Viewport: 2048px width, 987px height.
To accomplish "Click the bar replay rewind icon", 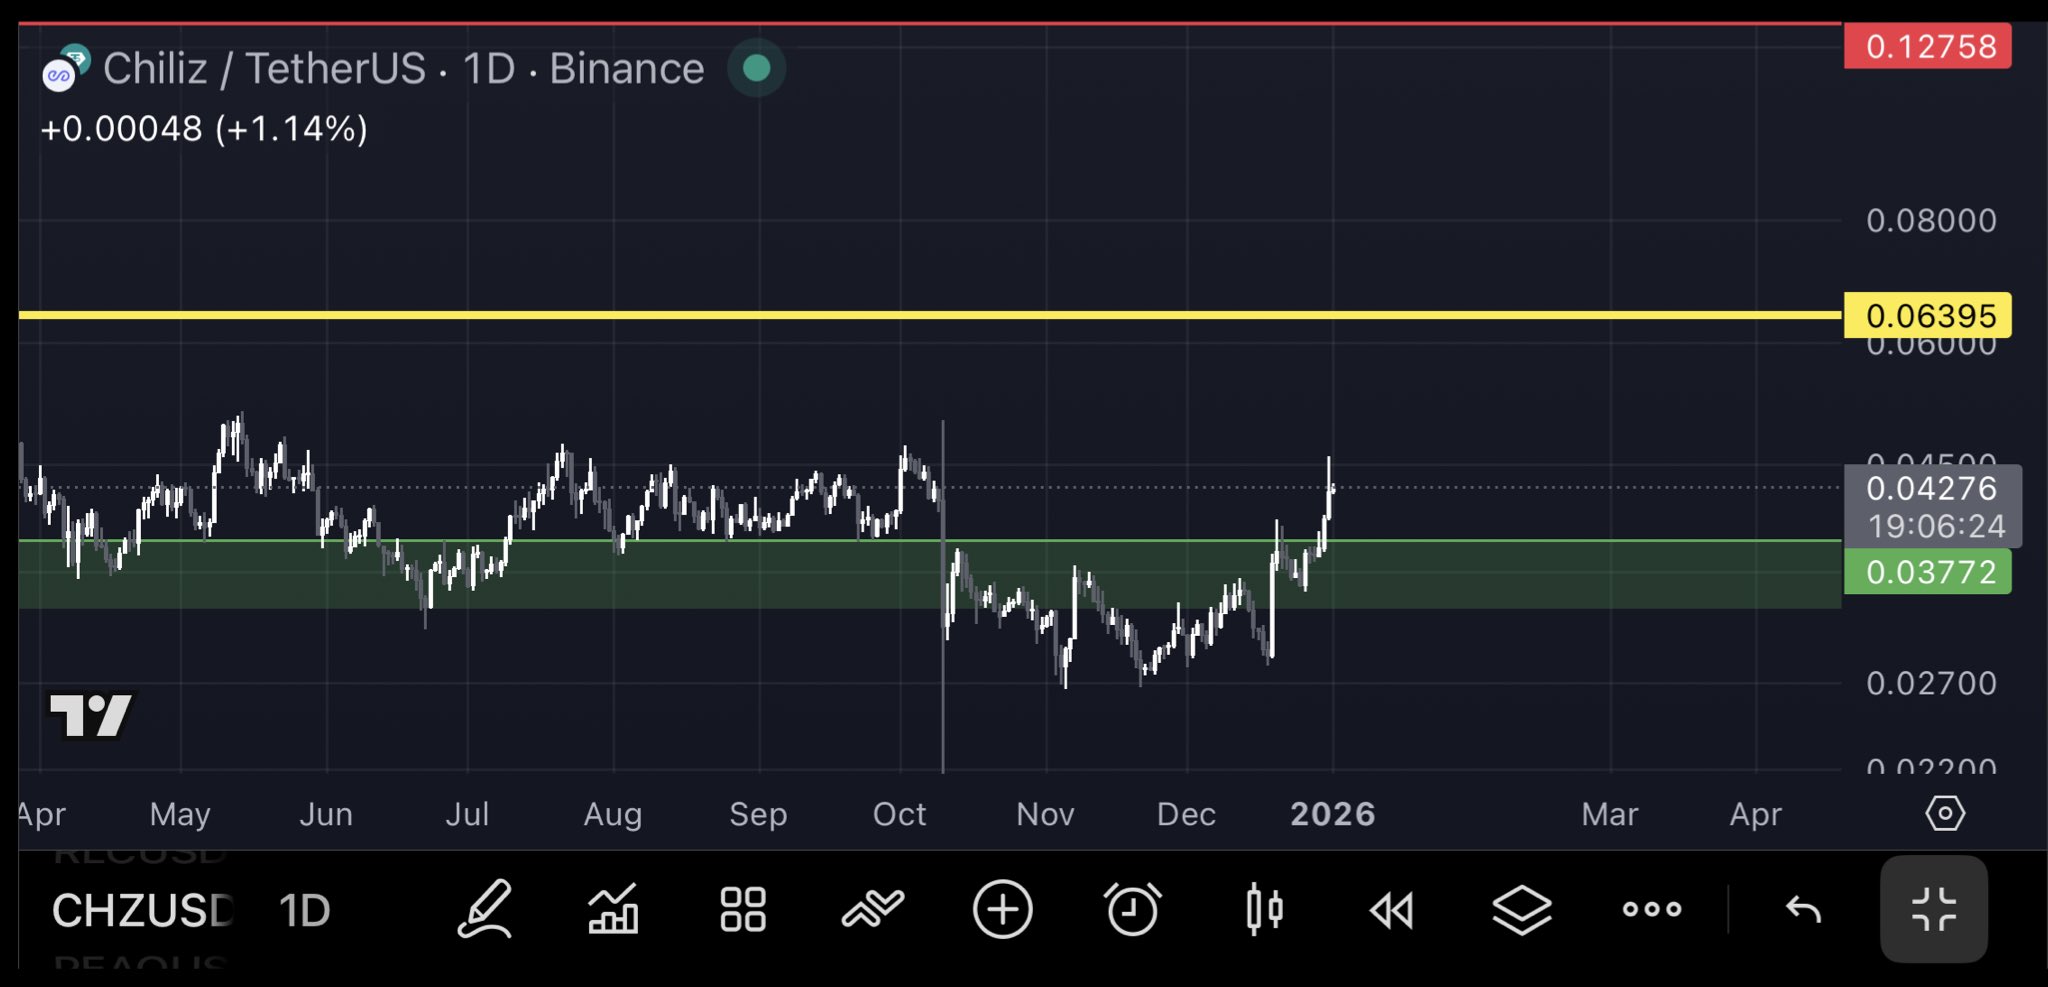I will (1392, 910).
